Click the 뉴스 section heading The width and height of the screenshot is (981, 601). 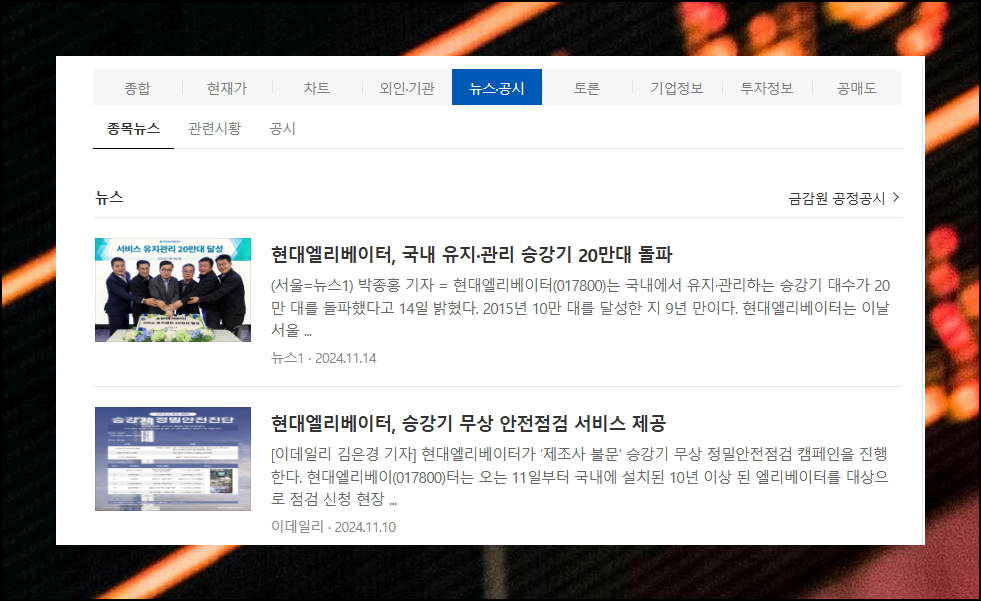point(109,198)
